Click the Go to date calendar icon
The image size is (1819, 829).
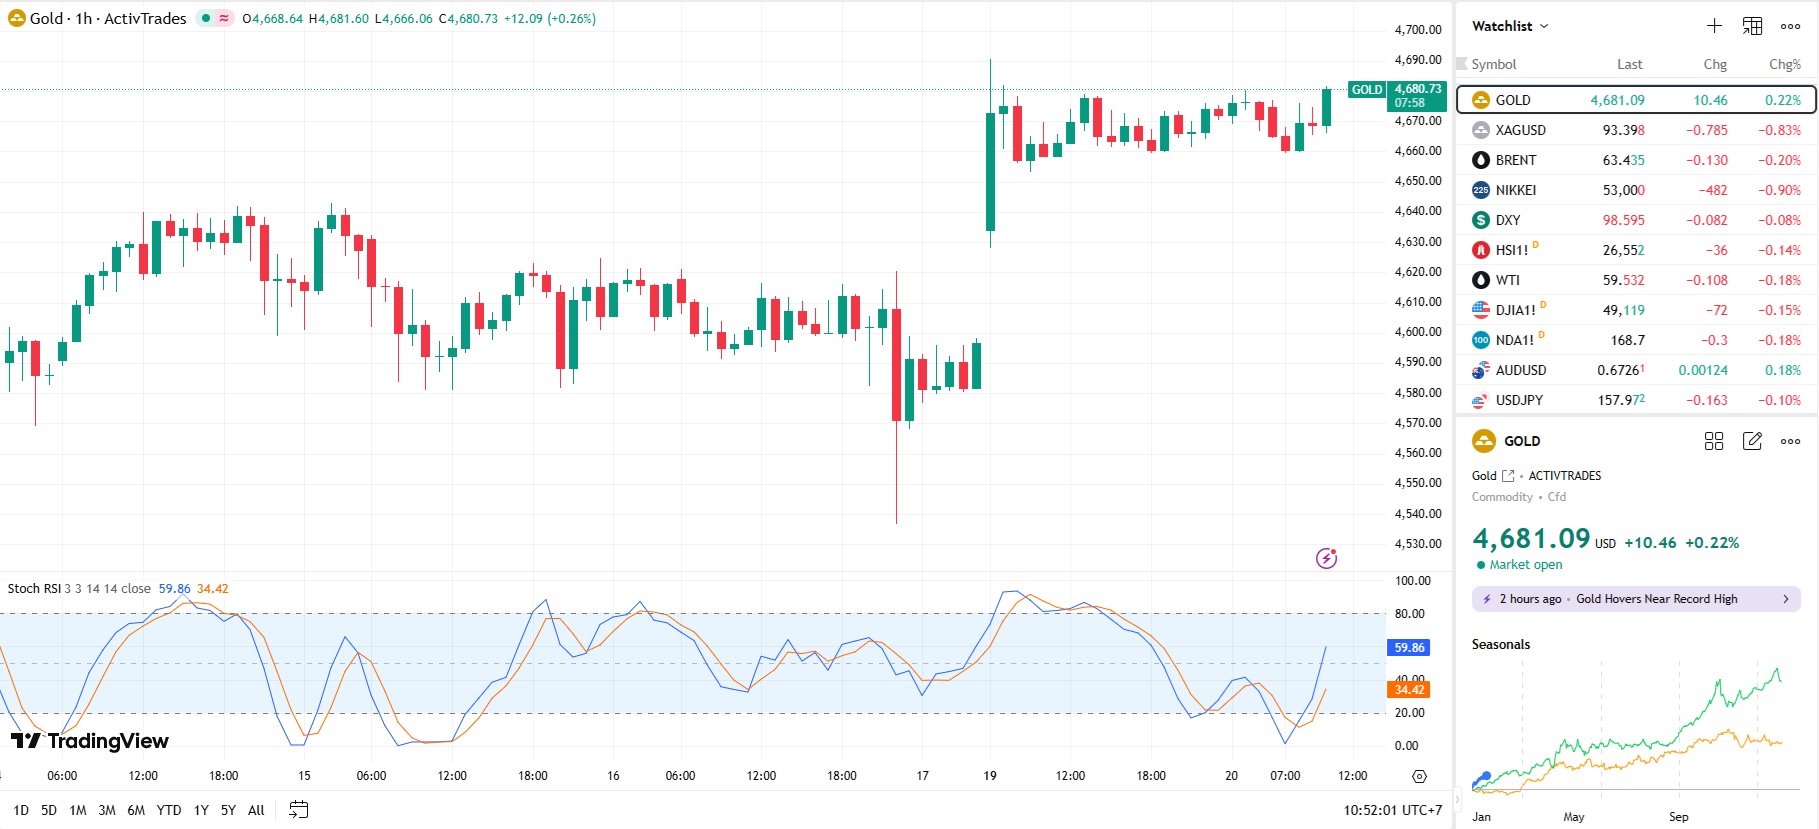[x=298, y=810]
